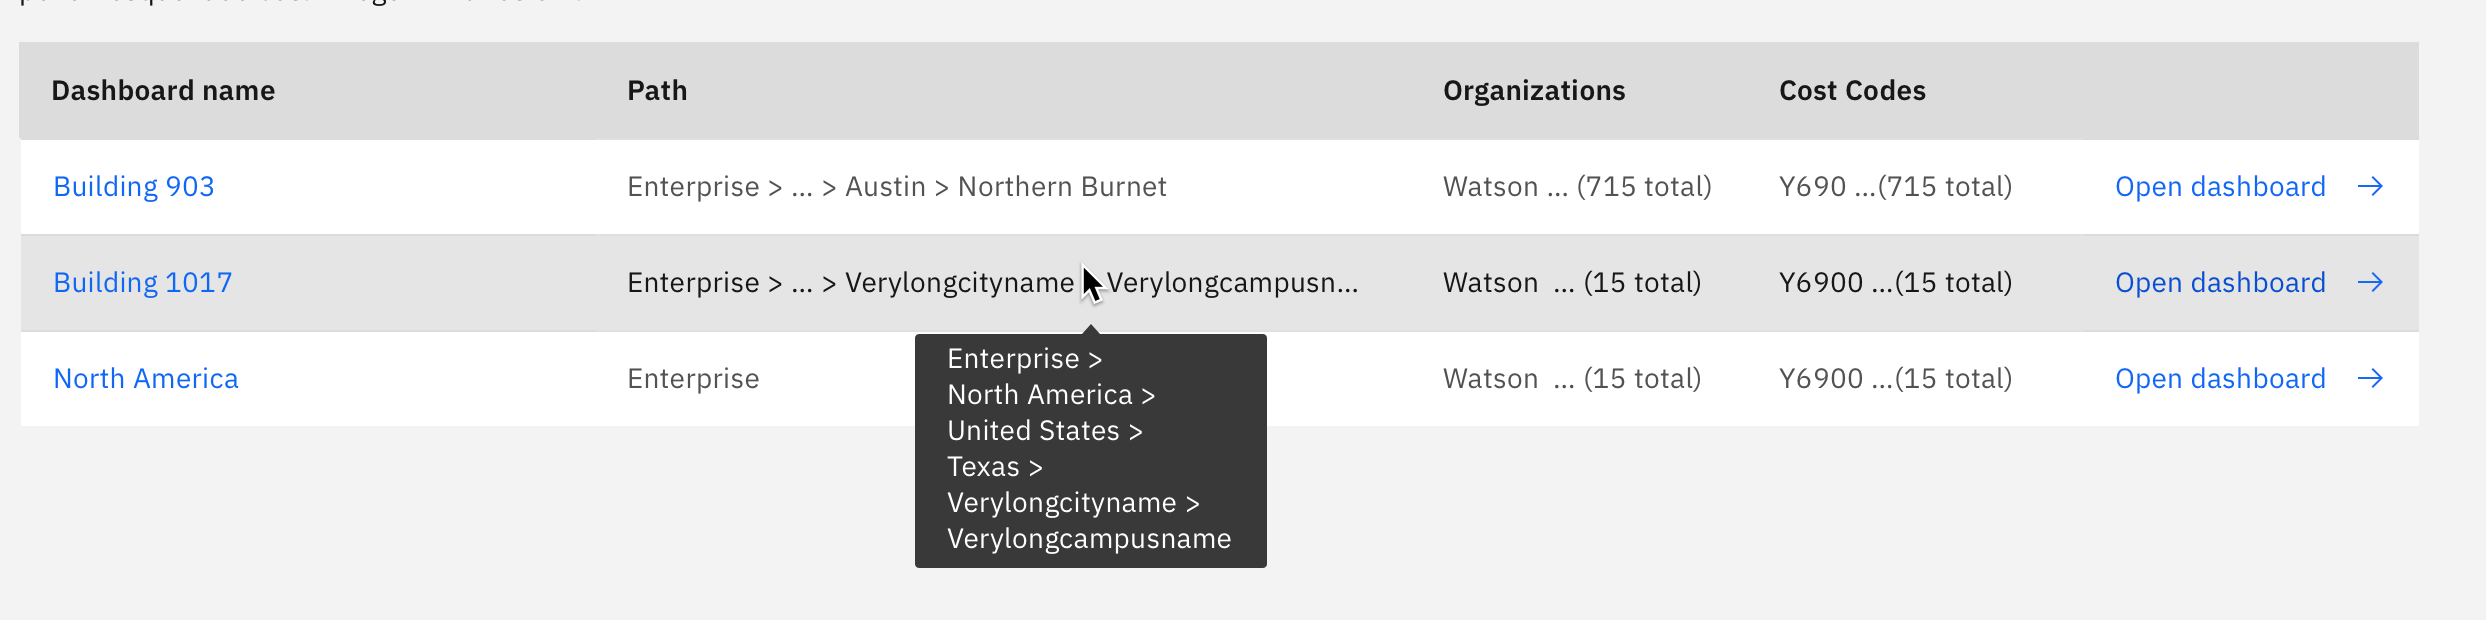Click Open dashboard for Building 1017
Screen dimensions: 2486x620
[2221, 282]
